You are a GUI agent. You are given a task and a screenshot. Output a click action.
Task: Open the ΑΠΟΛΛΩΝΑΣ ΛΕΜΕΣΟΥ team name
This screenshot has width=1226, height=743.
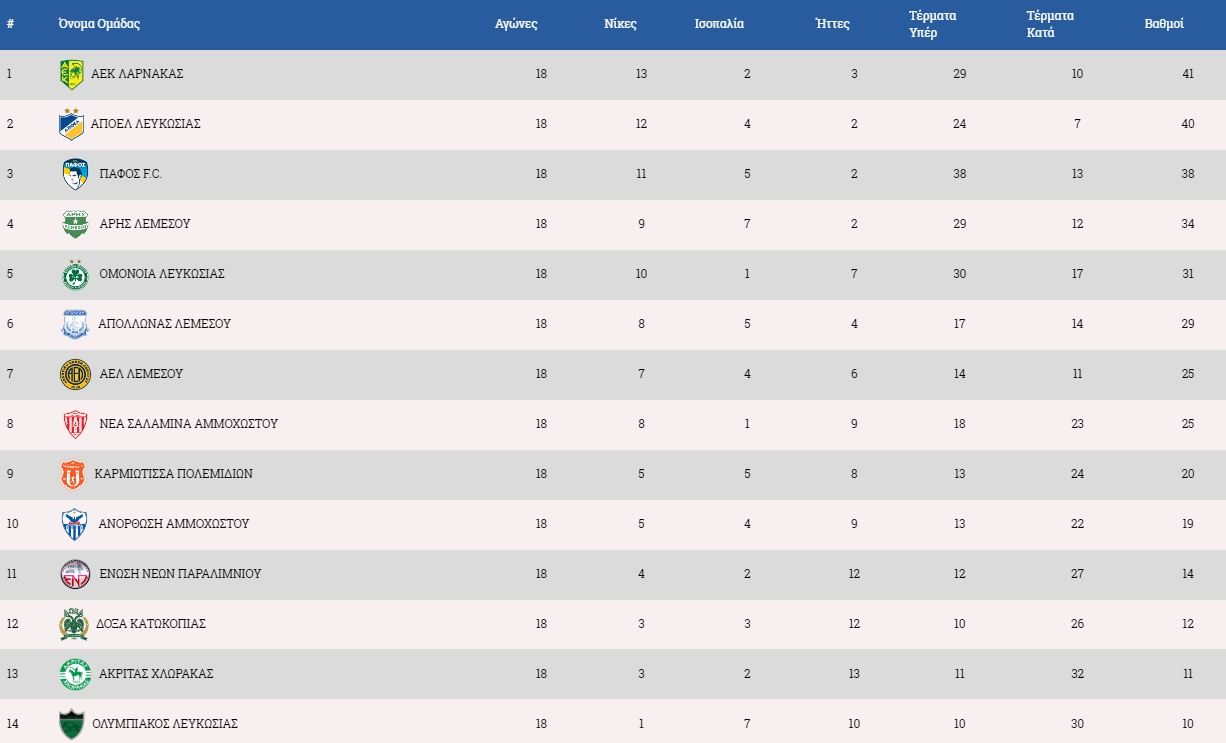165,324
